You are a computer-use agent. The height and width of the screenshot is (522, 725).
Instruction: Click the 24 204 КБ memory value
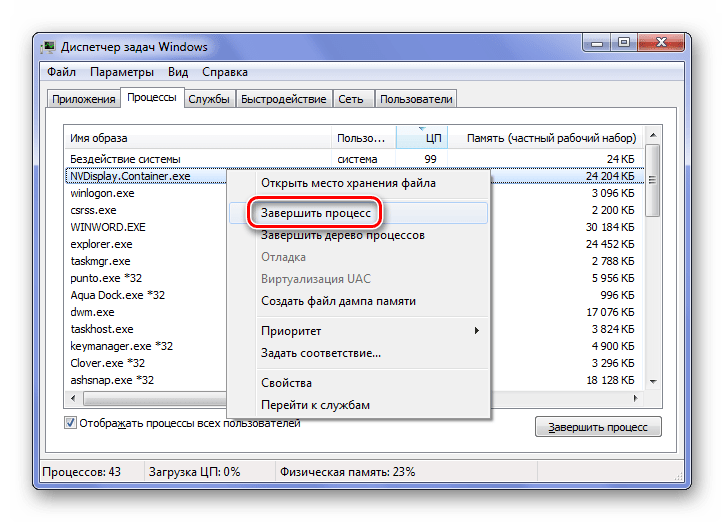click(610, 176)
